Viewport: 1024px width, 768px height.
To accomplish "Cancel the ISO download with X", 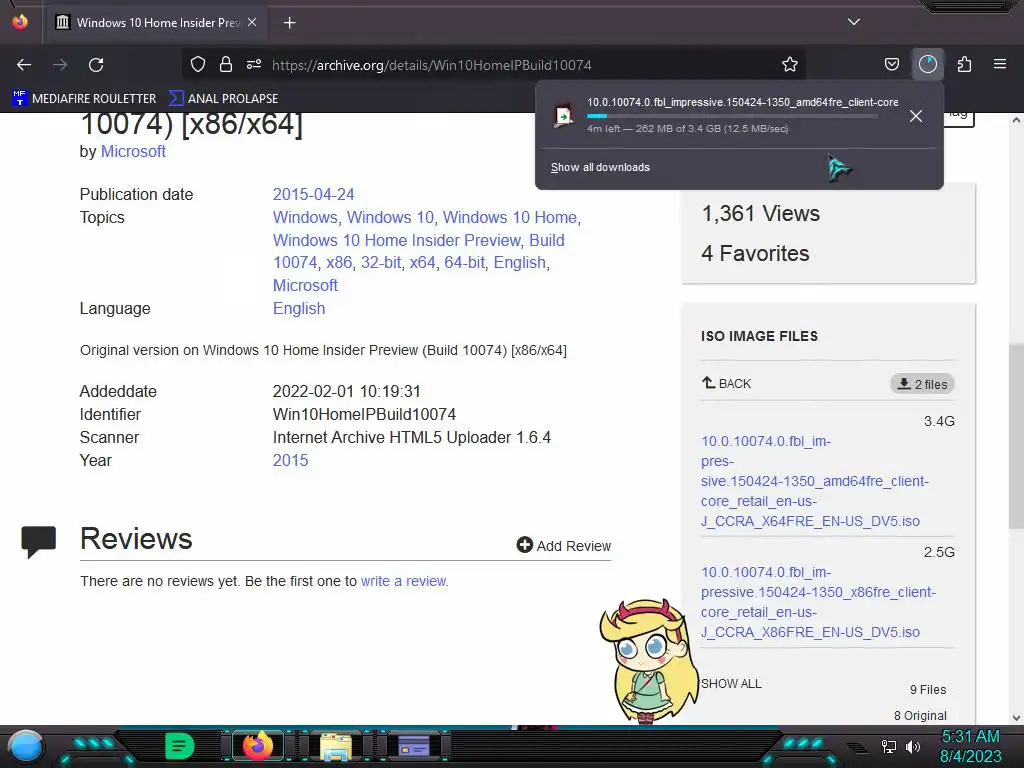I will [x=916, y=116].
